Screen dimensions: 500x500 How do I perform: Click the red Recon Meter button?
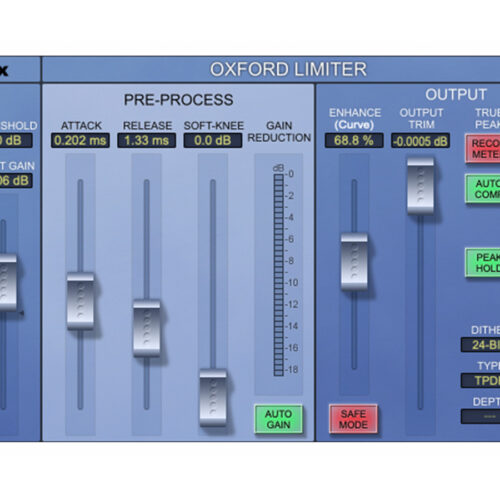(483, 149)
